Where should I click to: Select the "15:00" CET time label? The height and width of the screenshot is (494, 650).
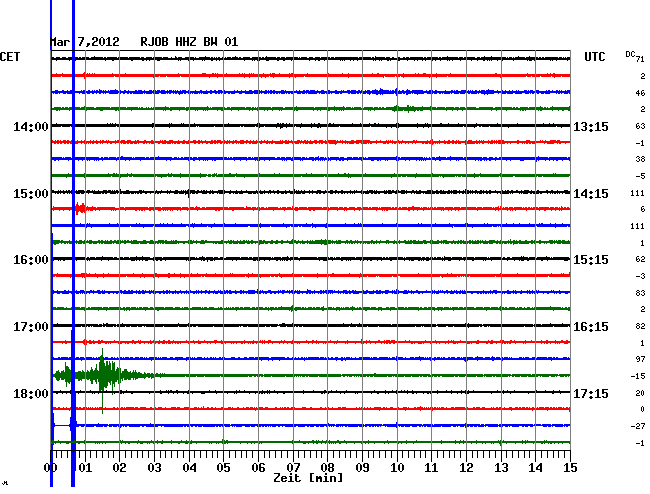31,194
